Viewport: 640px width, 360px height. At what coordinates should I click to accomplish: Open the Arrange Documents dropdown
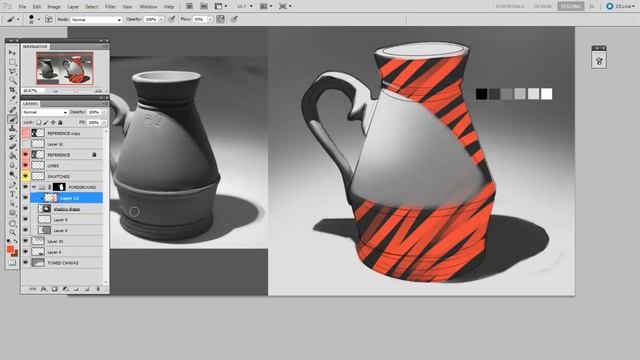(x=267, y=6)
